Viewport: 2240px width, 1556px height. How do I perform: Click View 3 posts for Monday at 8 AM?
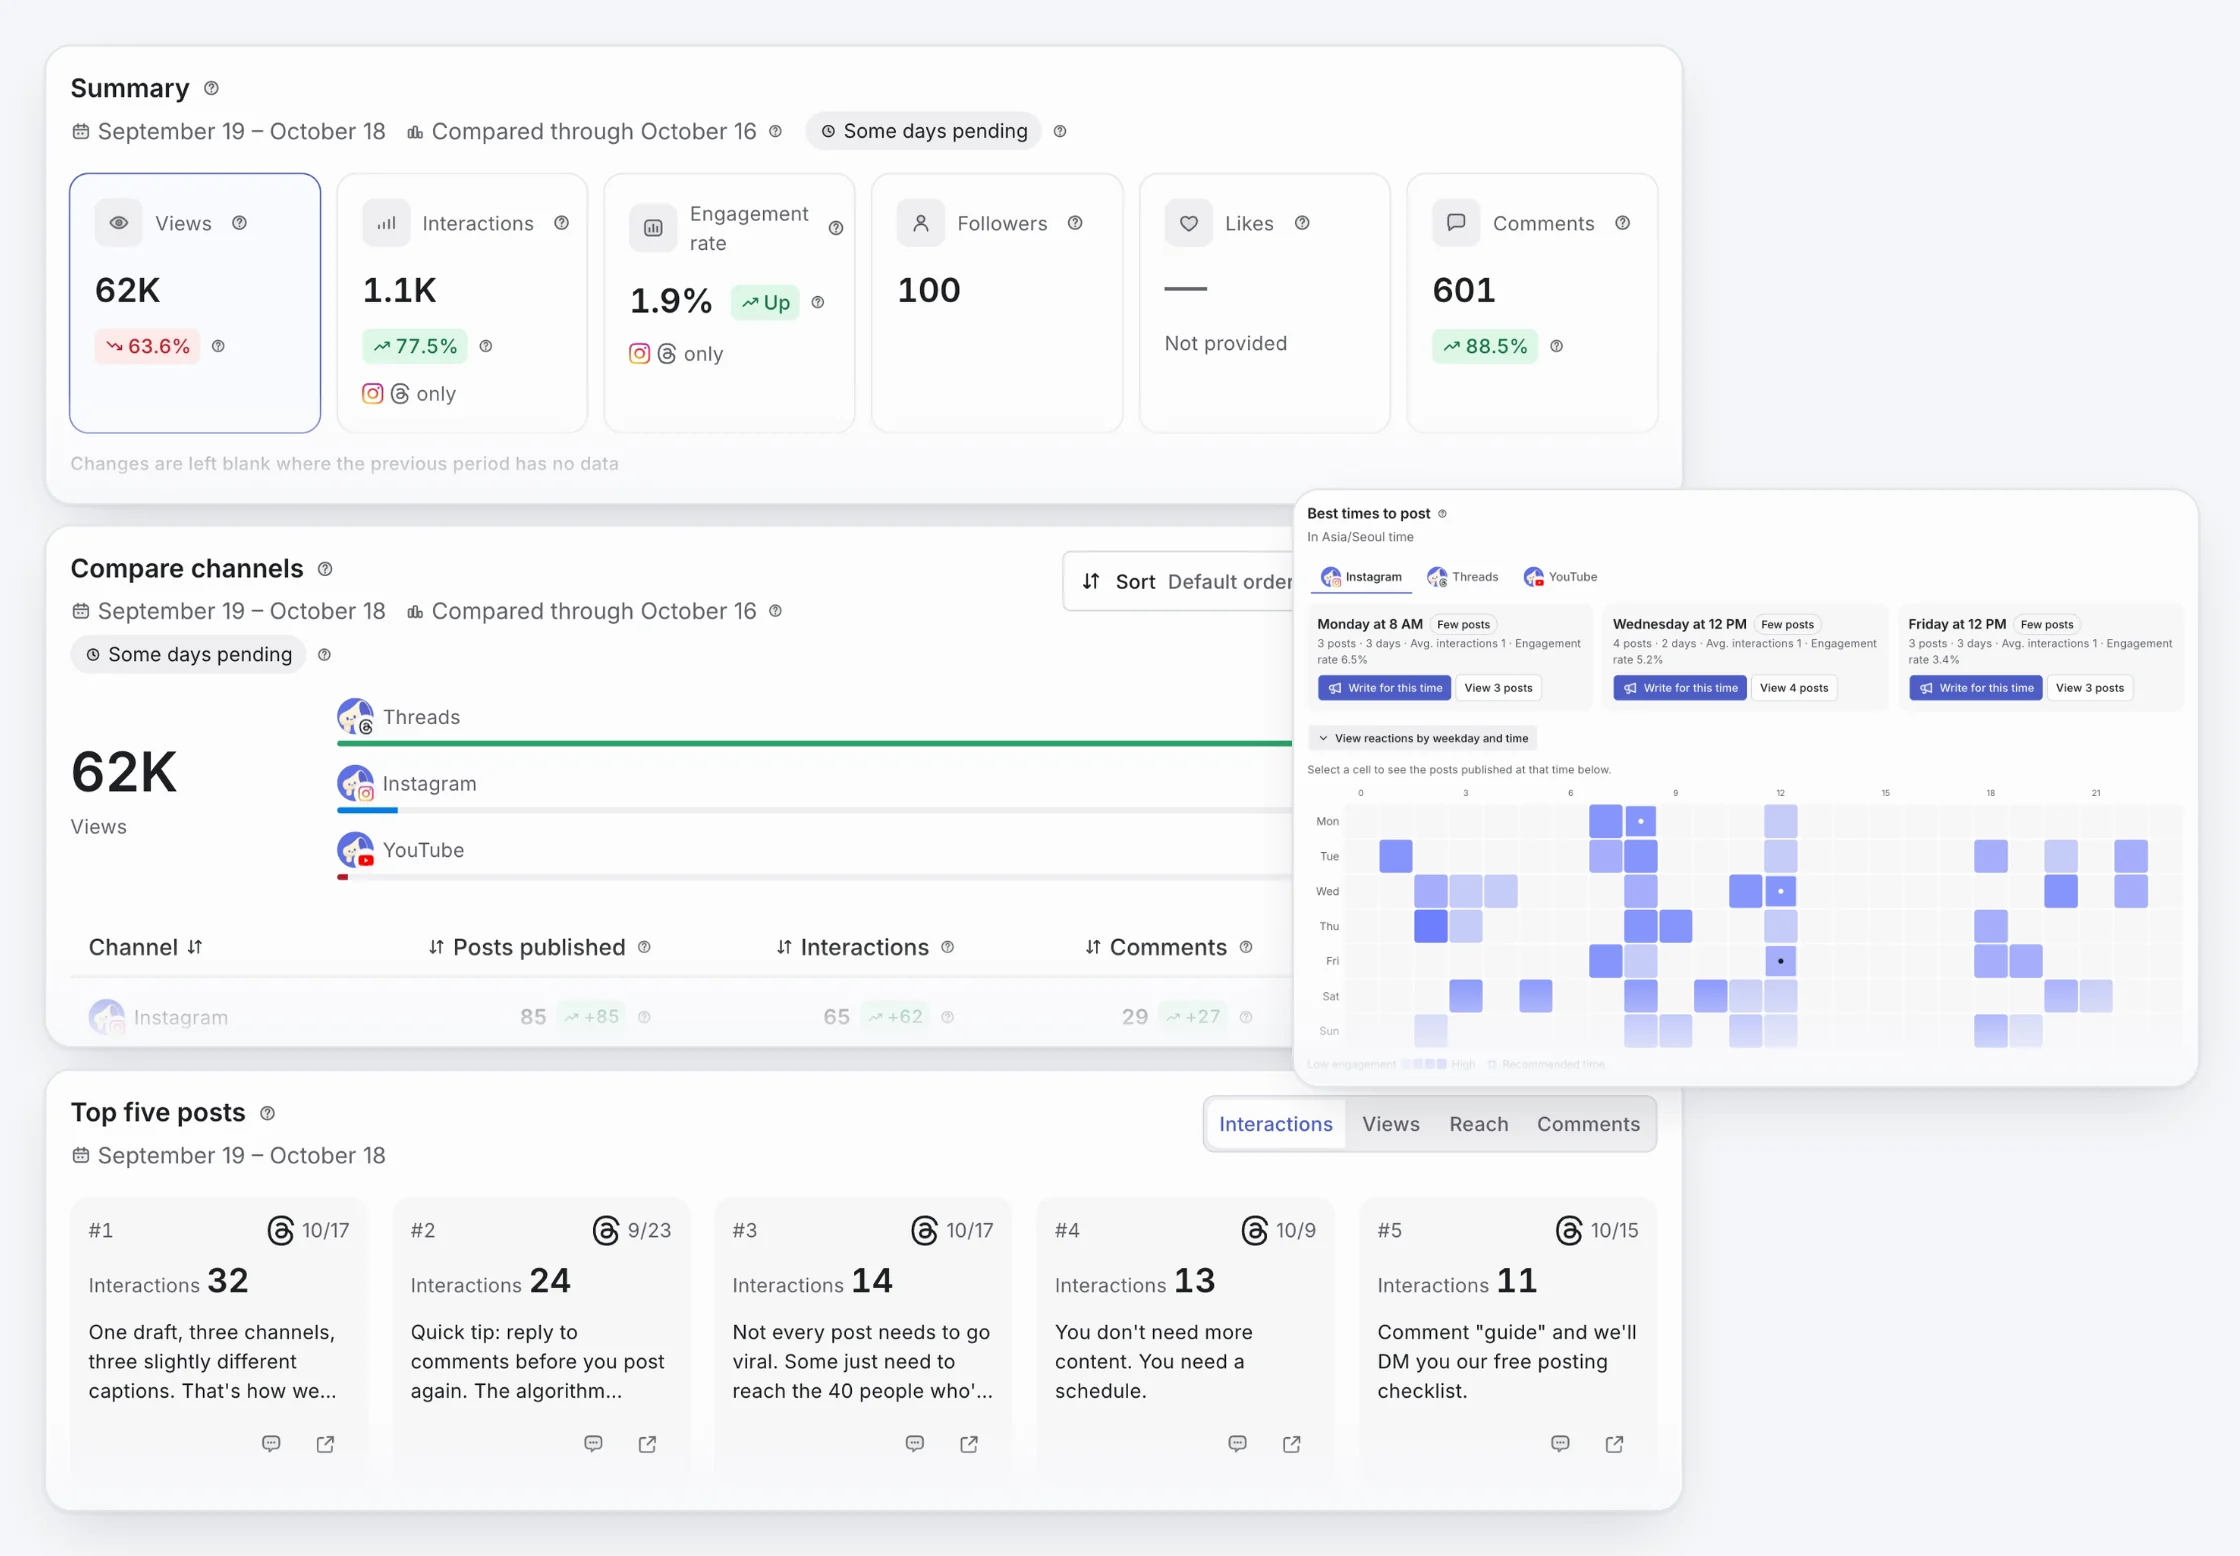pos(1498,688)
